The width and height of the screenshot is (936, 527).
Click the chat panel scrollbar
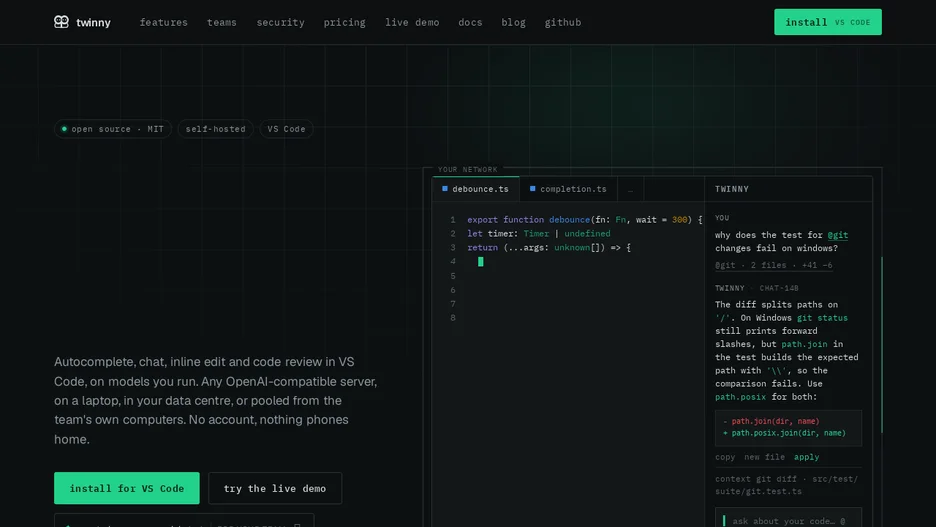coord(882,344)
